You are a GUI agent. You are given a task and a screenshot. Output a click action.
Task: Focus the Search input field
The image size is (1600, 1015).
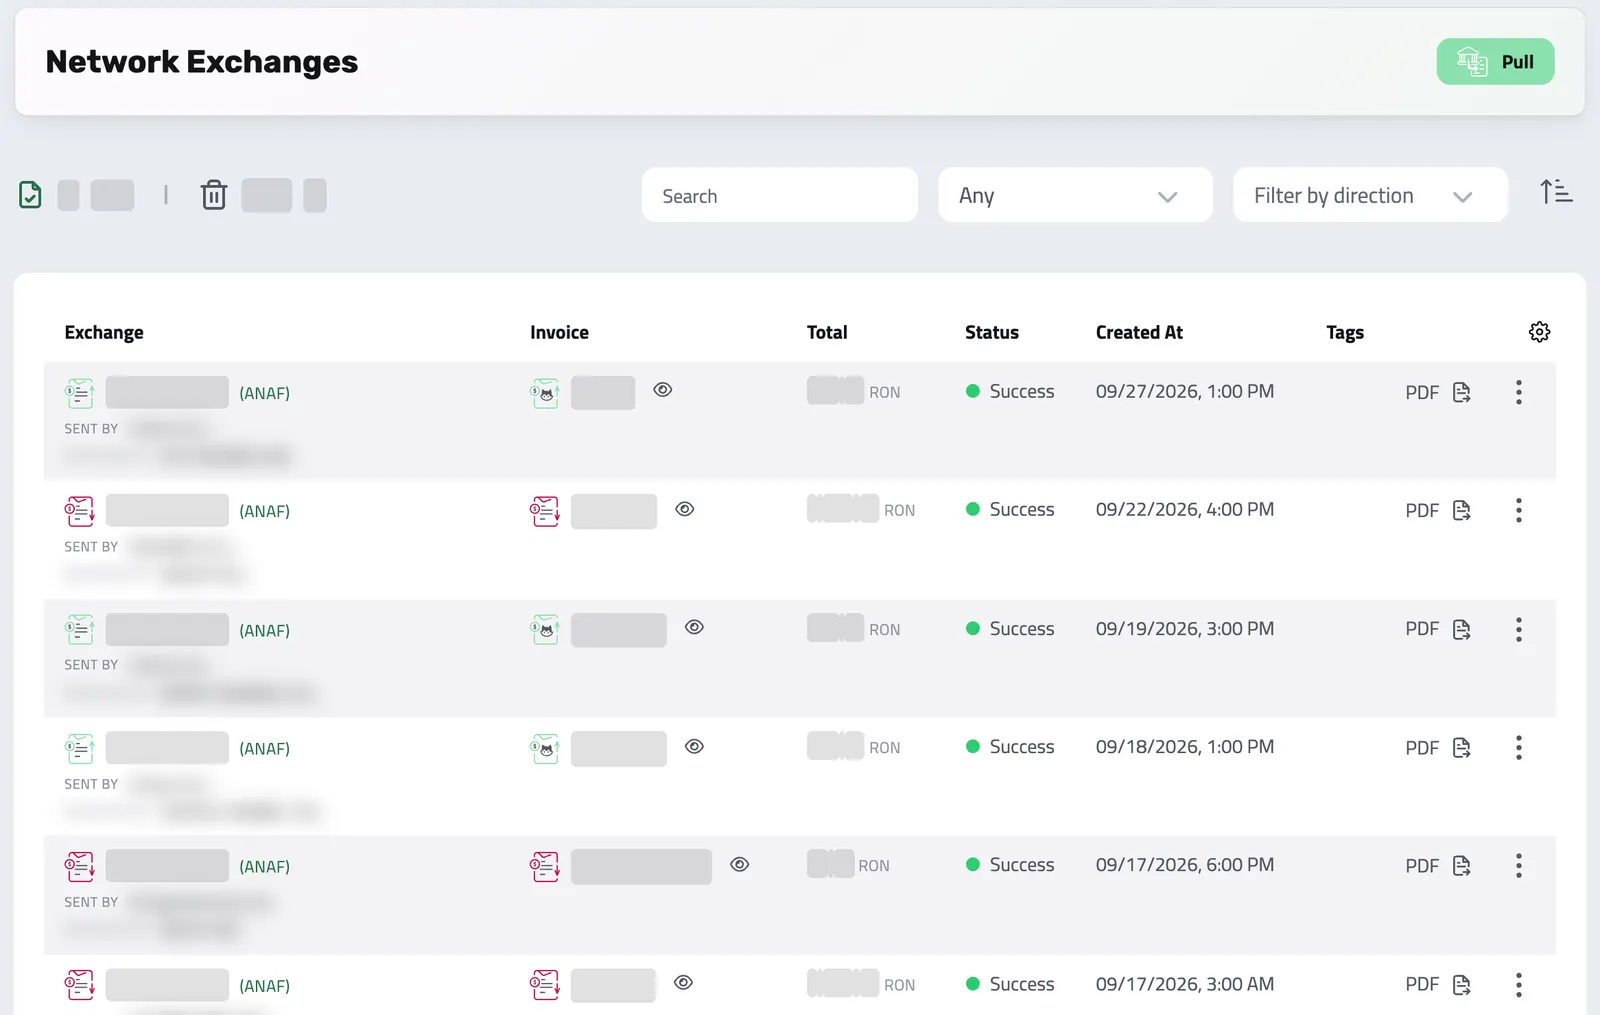tap(780, 195)
